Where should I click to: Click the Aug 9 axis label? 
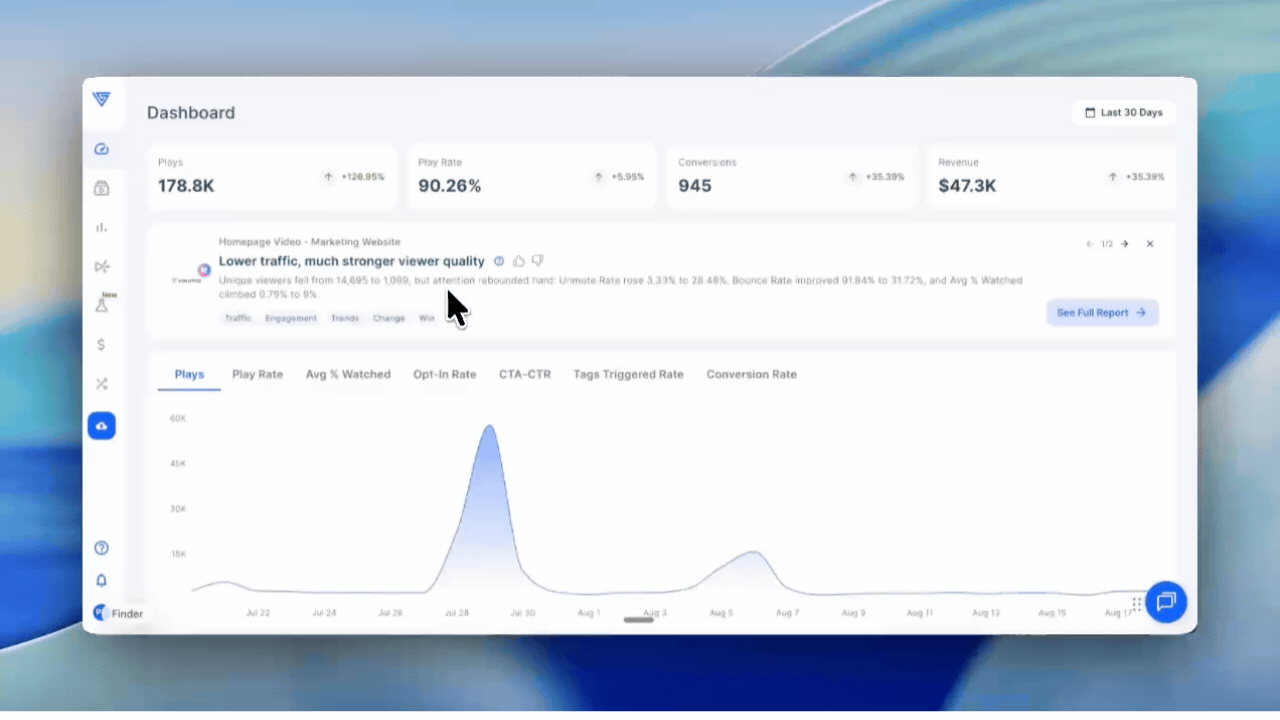853,613
